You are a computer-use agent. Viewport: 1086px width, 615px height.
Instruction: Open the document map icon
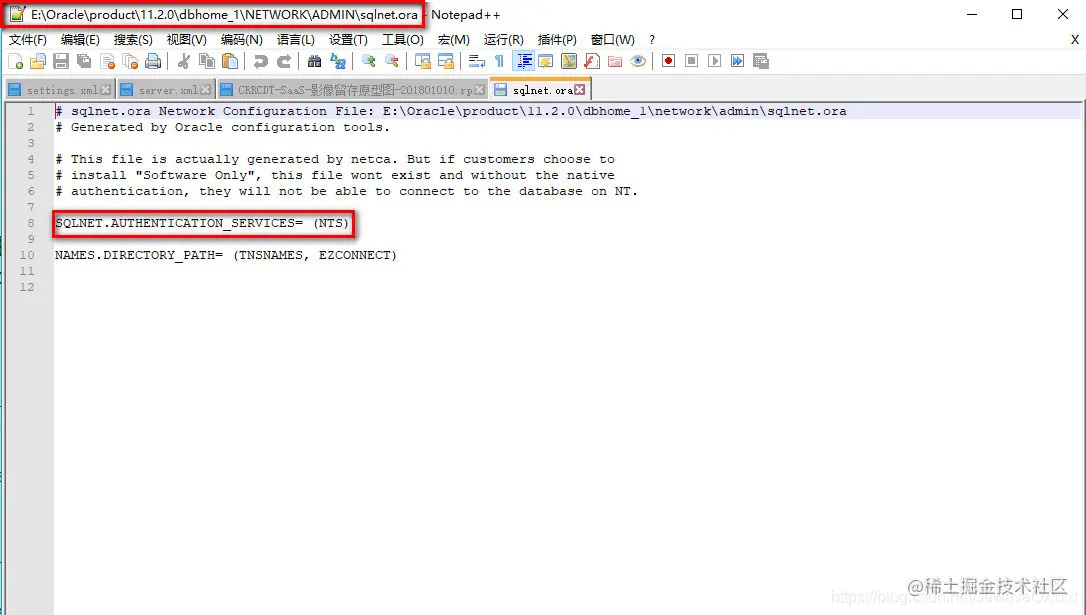pos(569,62)
